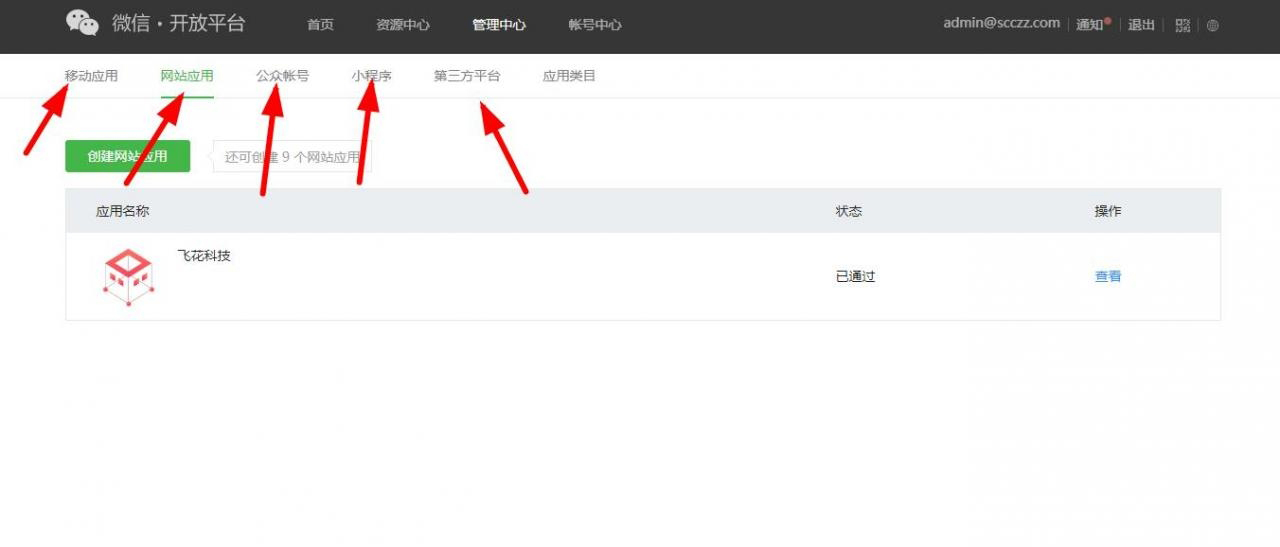Open the QR code icon in header
1280x547 pixels.
1183,25
